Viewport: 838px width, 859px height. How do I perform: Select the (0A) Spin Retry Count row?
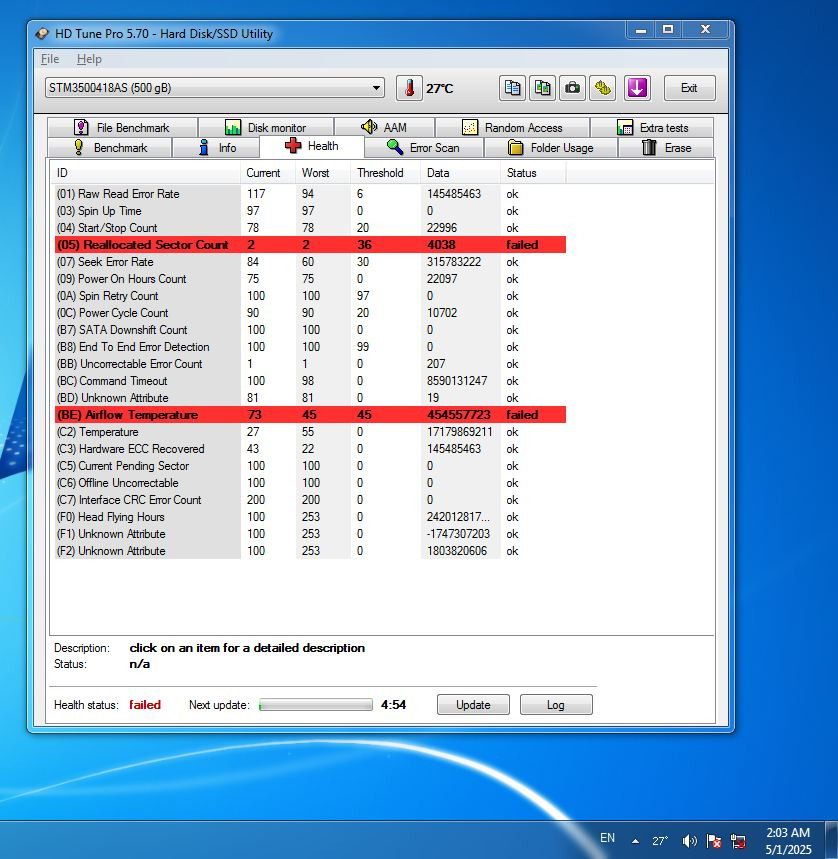[311, 296]
